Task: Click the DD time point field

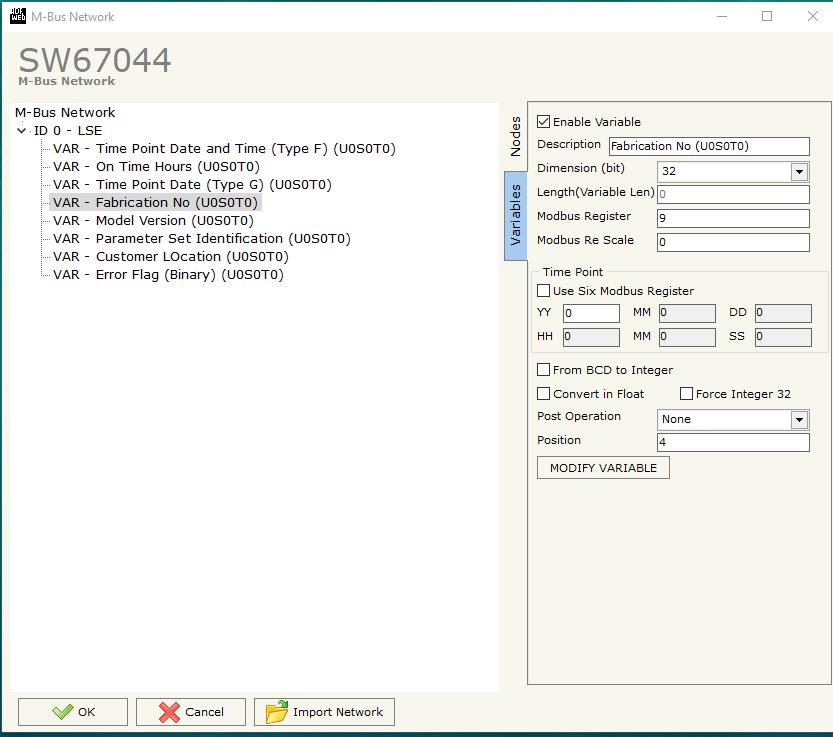Action: click(783, 313)
